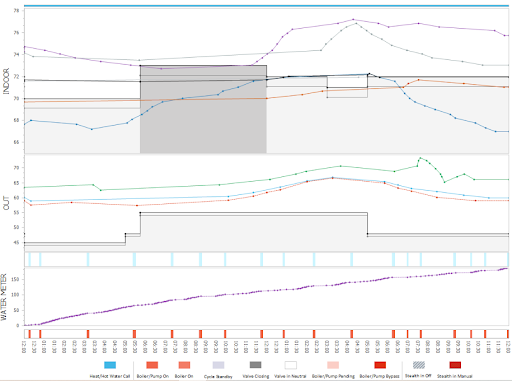Click the Stealth in Manual legend label

(455, 376)
